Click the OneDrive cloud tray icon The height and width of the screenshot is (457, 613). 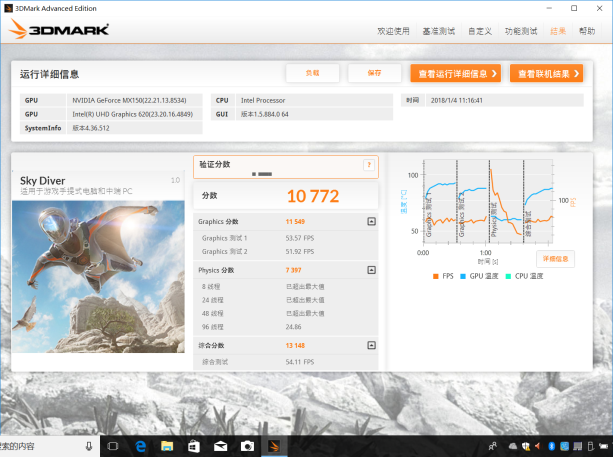(x=513, y=446)
